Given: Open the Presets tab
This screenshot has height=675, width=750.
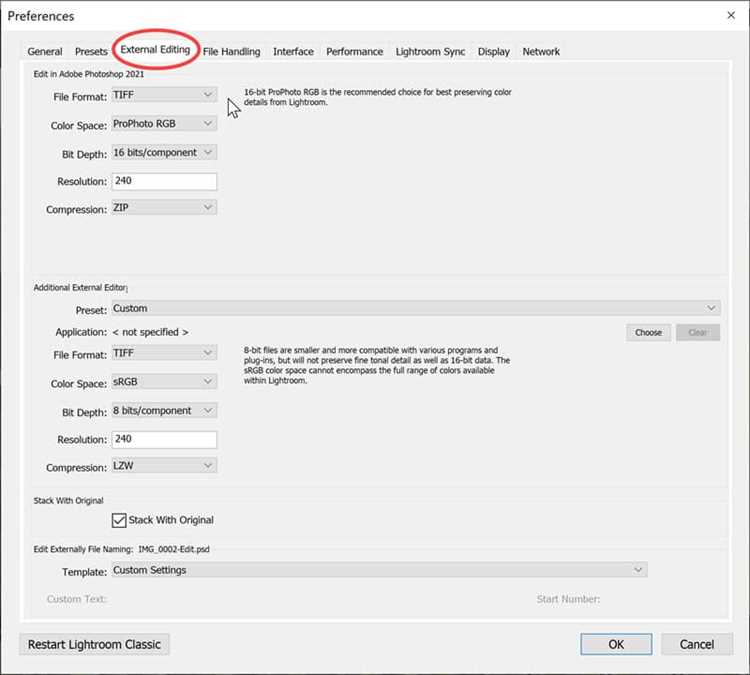Looking at the screenshot, I should tap(91, 52).
